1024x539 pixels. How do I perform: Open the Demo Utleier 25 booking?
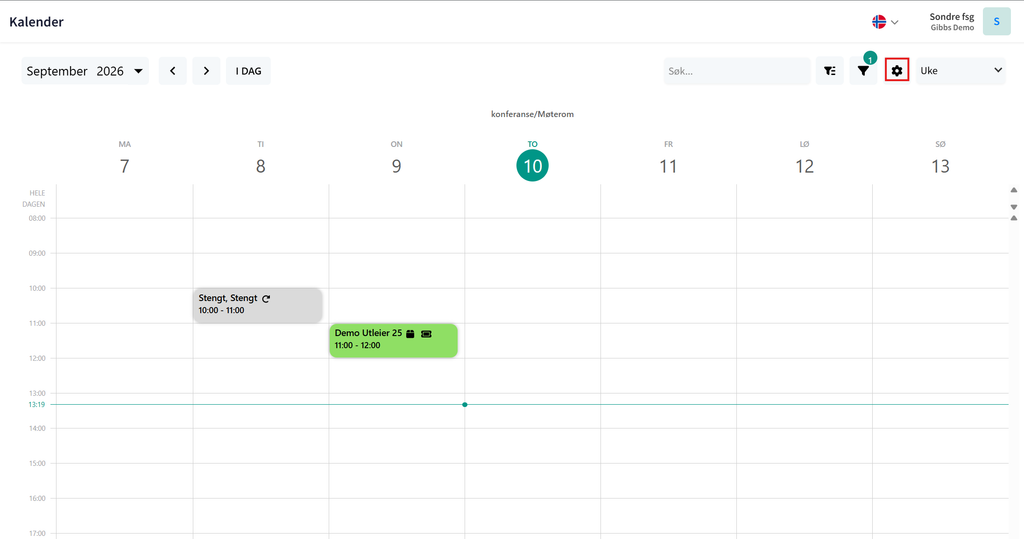click(x=393, y=340)
